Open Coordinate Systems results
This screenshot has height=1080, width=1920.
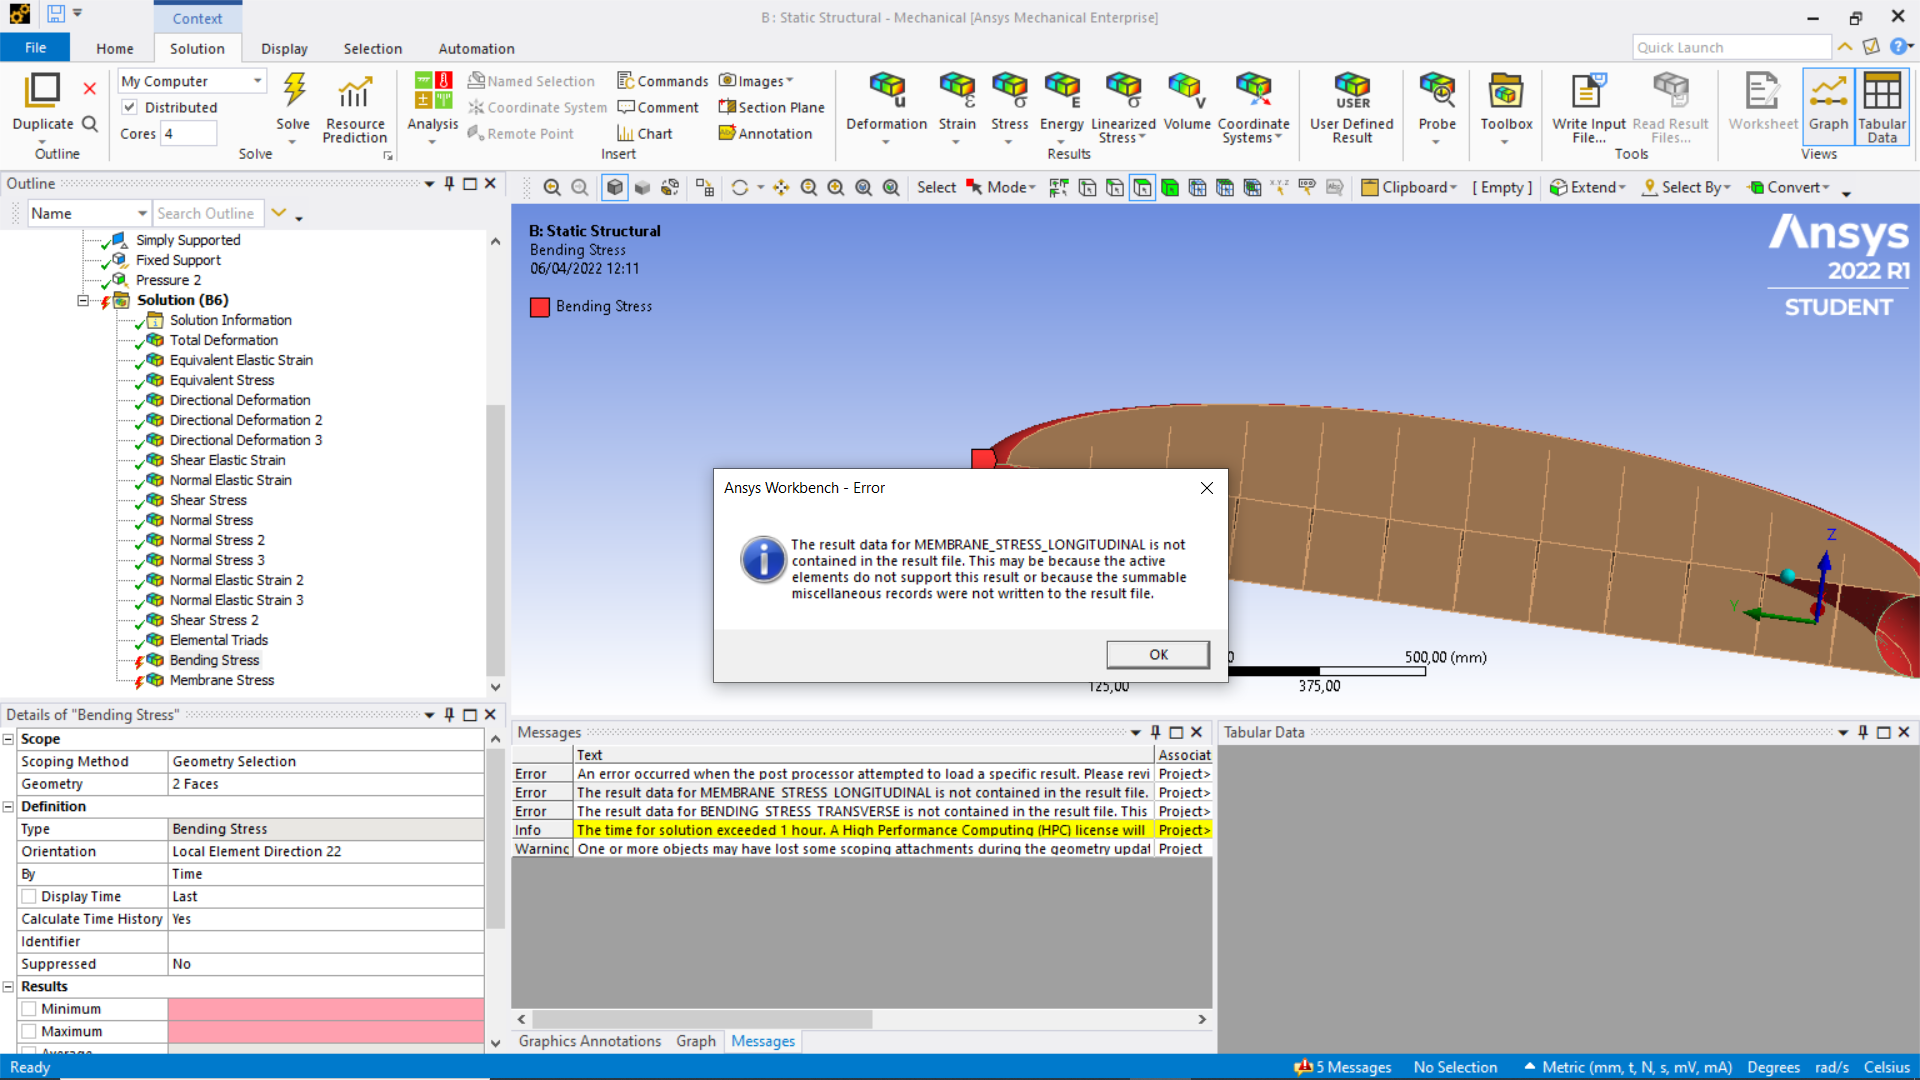click(1253, 108)
